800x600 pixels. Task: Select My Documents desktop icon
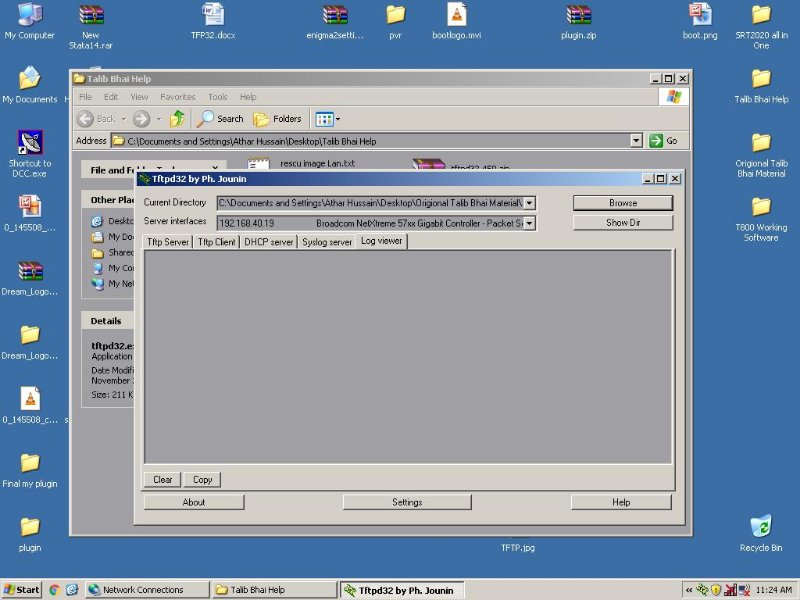30,85
